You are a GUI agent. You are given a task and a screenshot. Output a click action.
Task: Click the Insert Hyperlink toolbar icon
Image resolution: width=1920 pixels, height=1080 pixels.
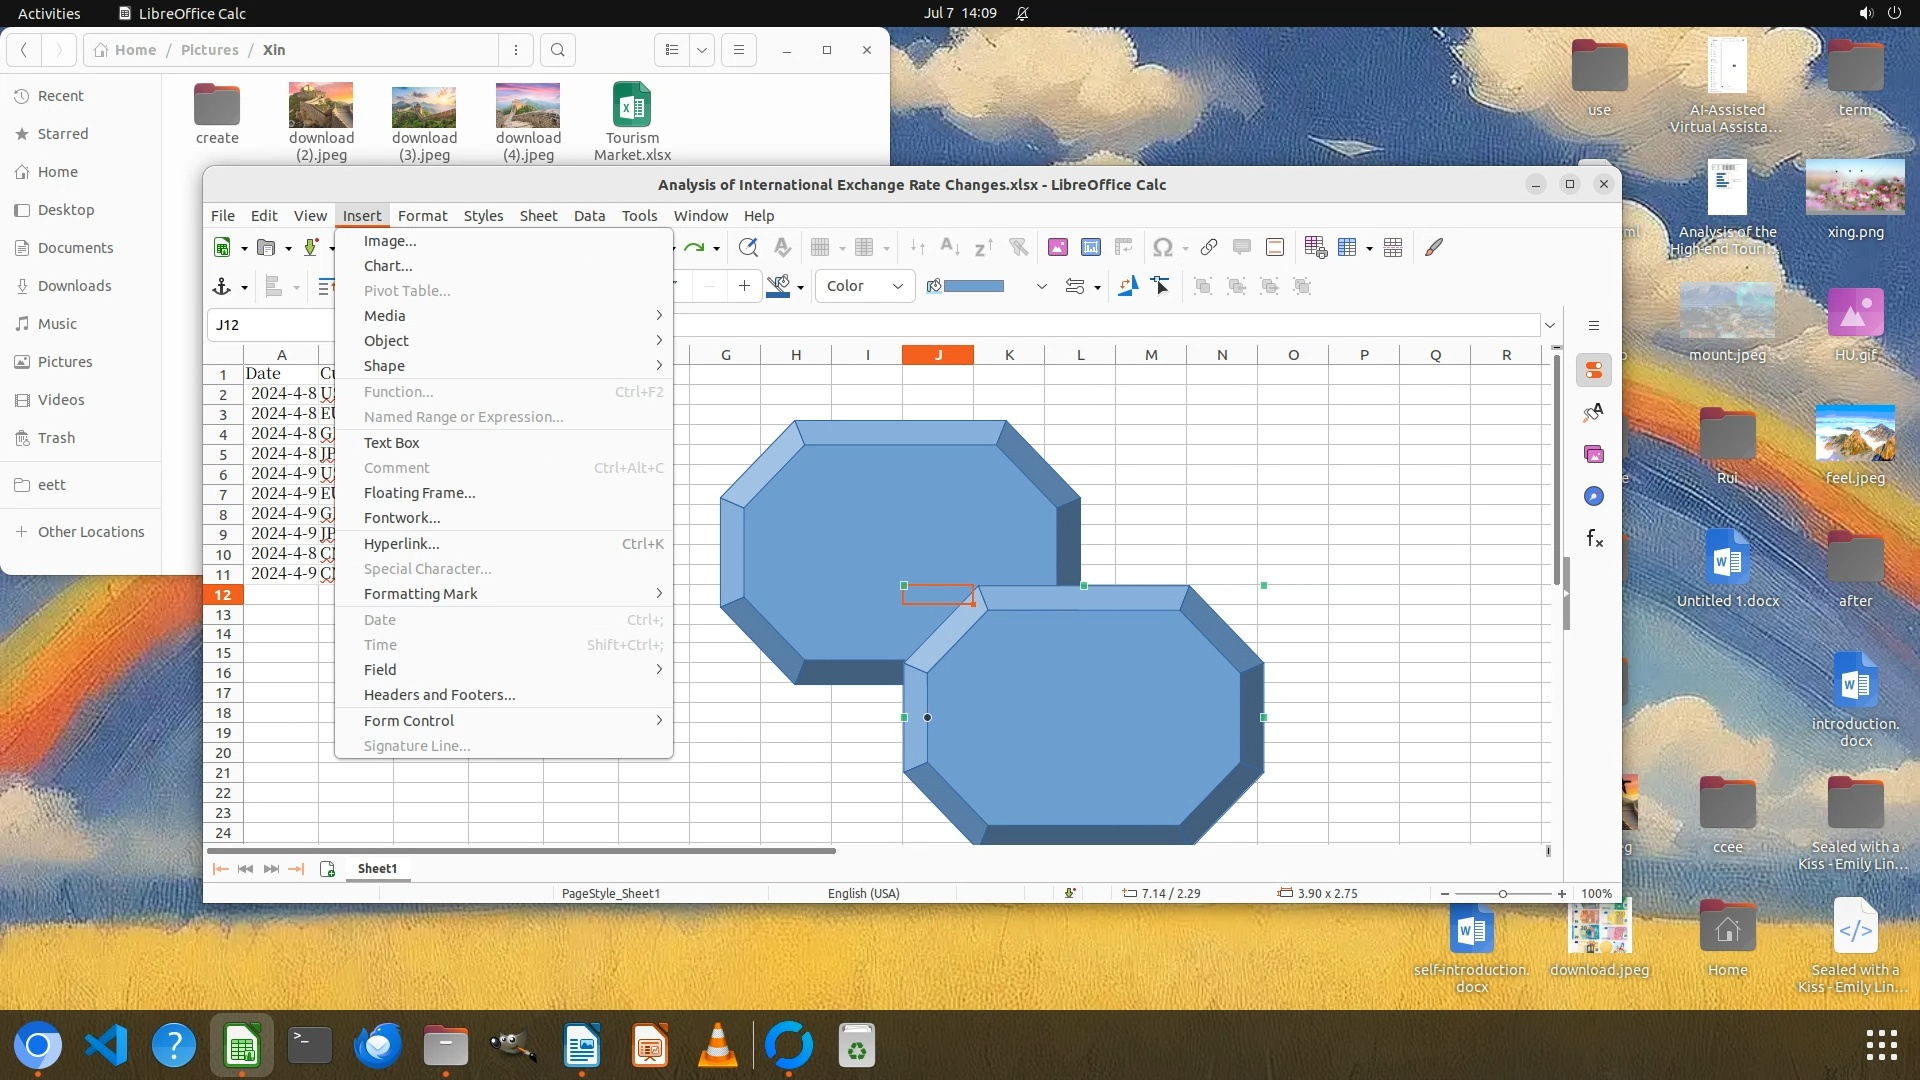1208,247
